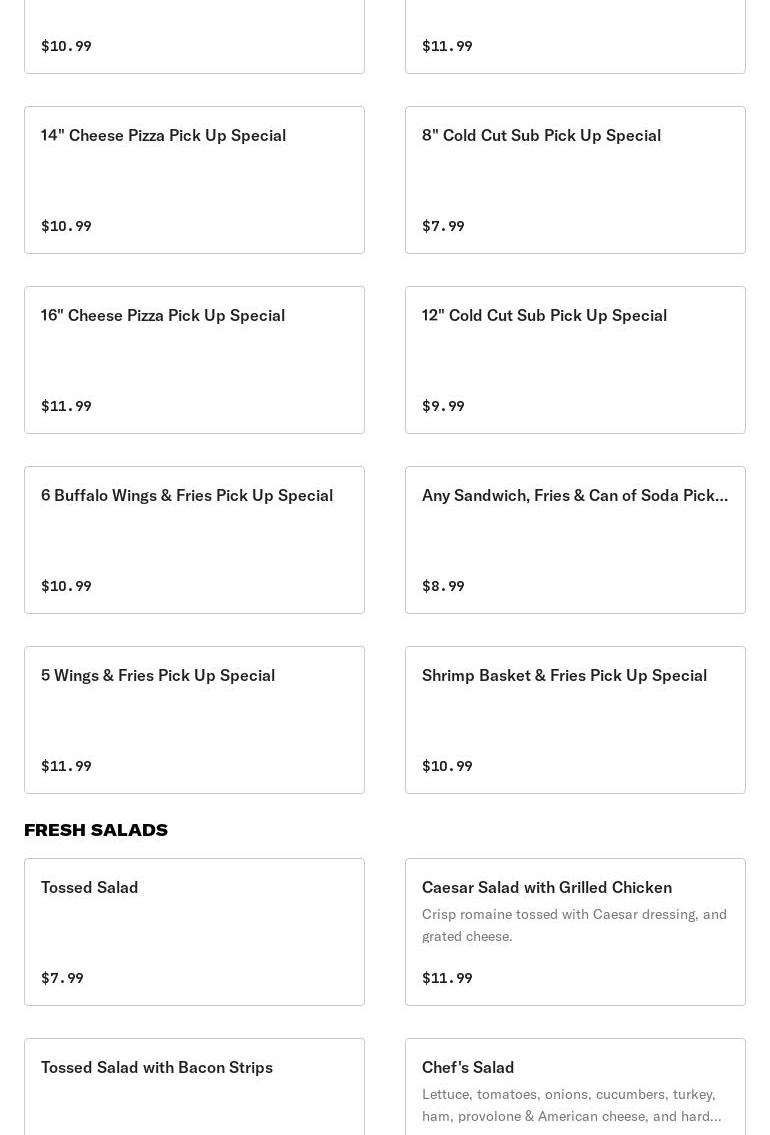Open the 14" Cheese Pizza Pick Up Special
770x1135 pixels.
click(194, 180)
